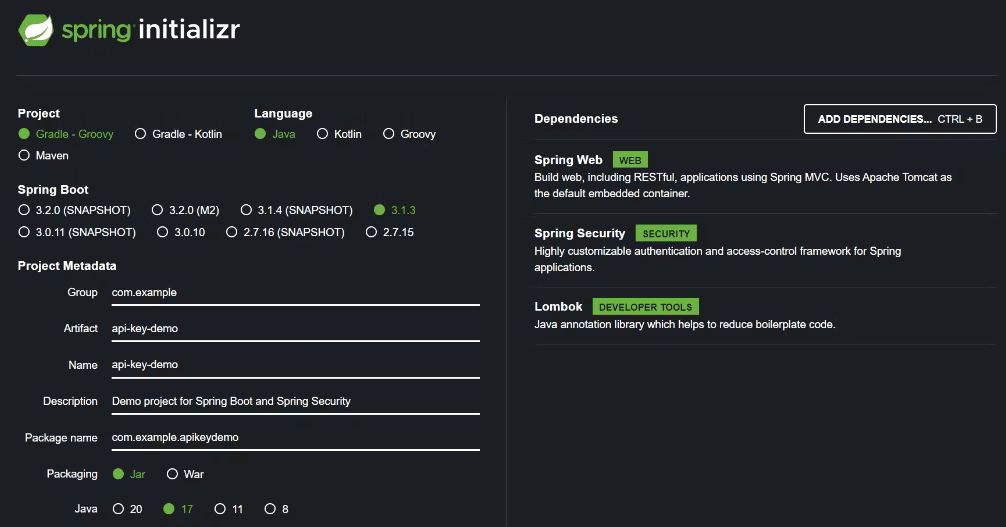The height and width of the screenshot is (527, 1006).
Task: Click the Language section heading
Action: (x=283, y=113)
